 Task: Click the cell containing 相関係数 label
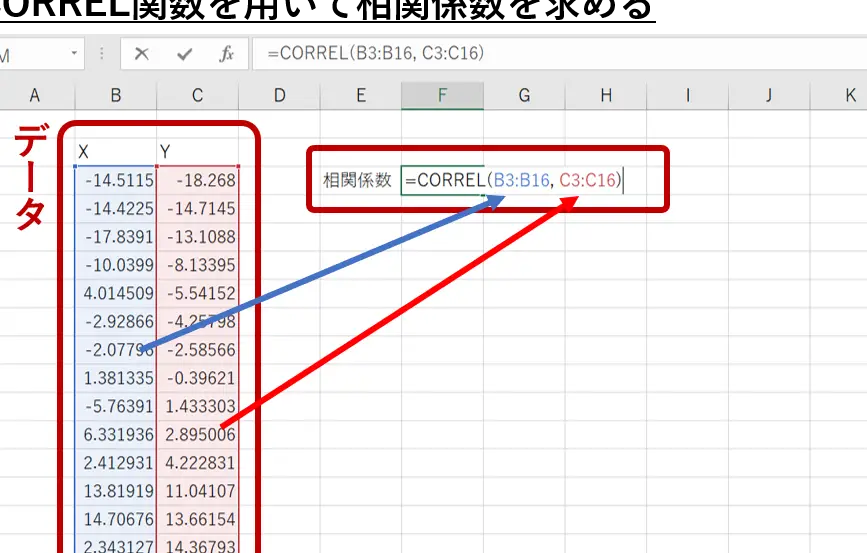357,180
